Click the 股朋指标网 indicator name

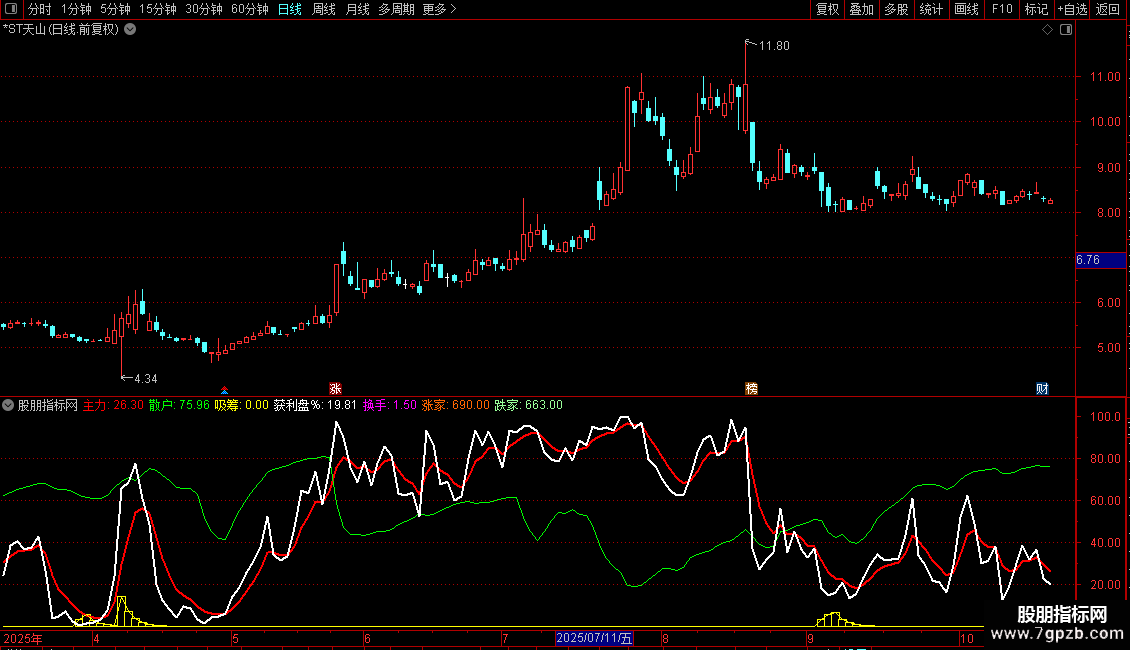tap(48, 405)
